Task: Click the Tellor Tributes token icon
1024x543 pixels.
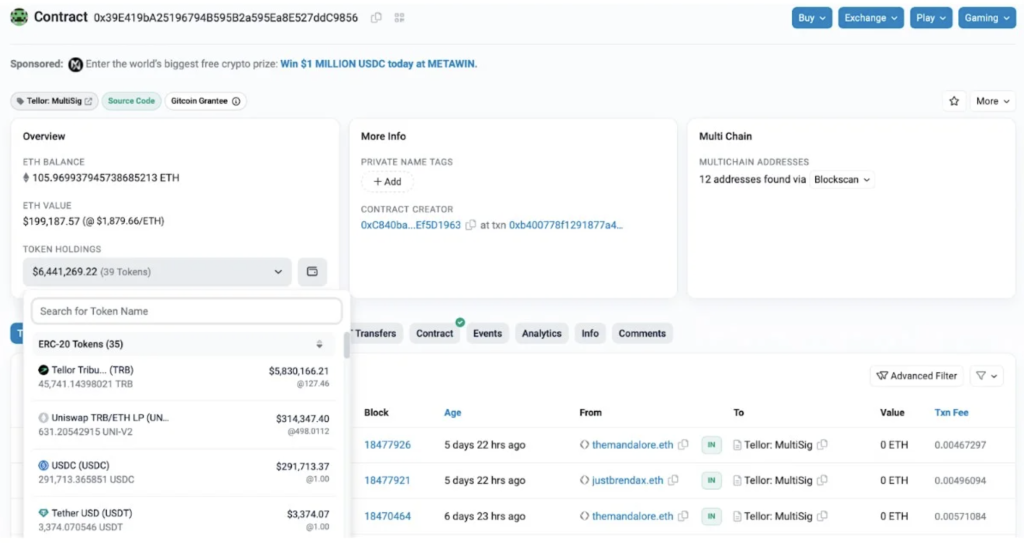Action: [43, 370]
